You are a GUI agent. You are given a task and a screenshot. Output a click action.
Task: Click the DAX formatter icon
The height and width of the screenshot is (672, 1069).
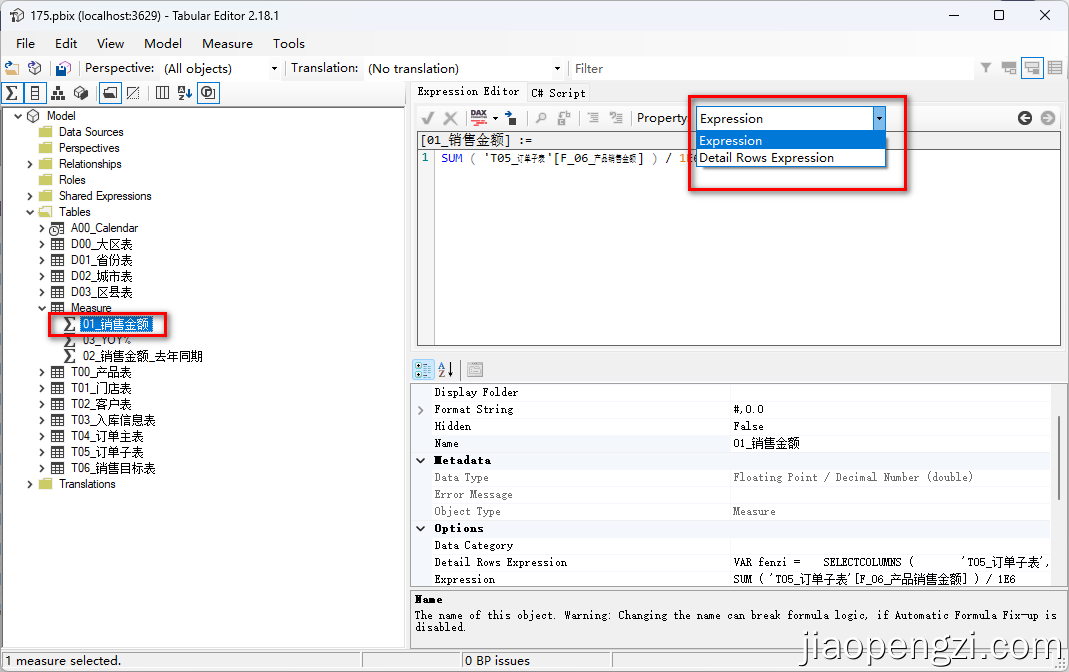pyautogui.click(x=479, y=118)
